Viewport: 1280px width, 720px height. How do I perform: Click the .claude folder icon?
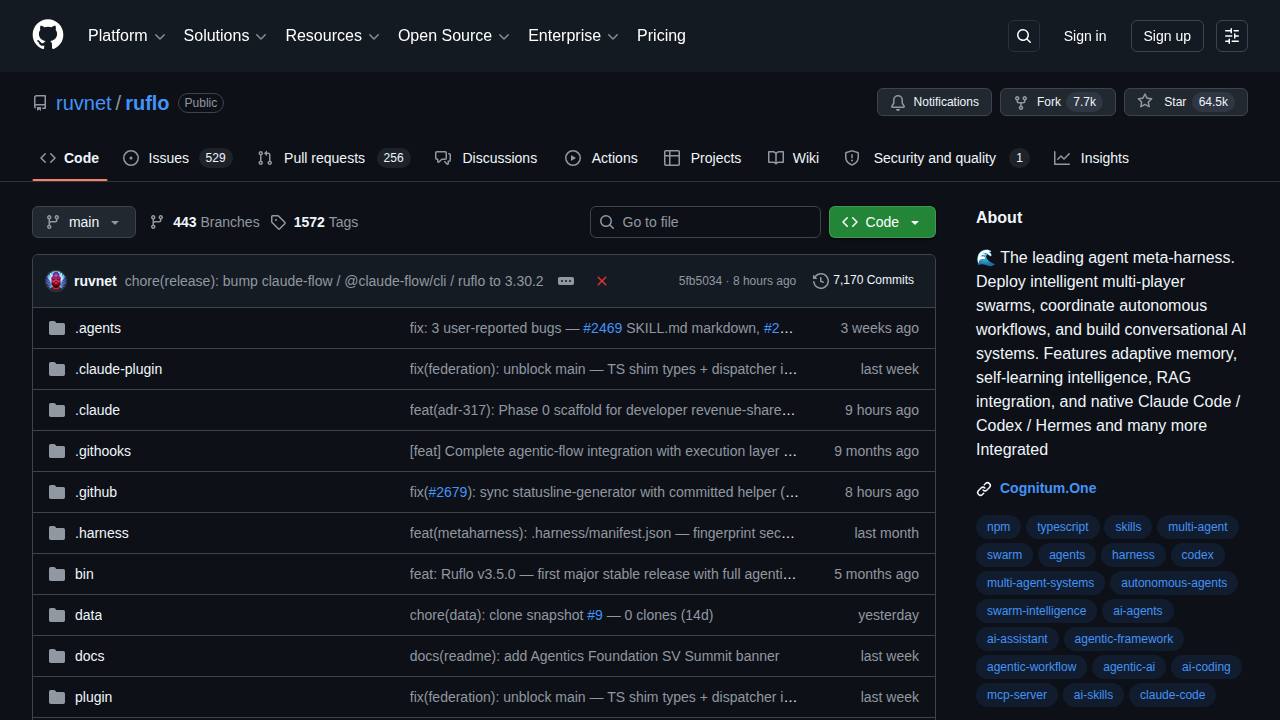point(57,410)
